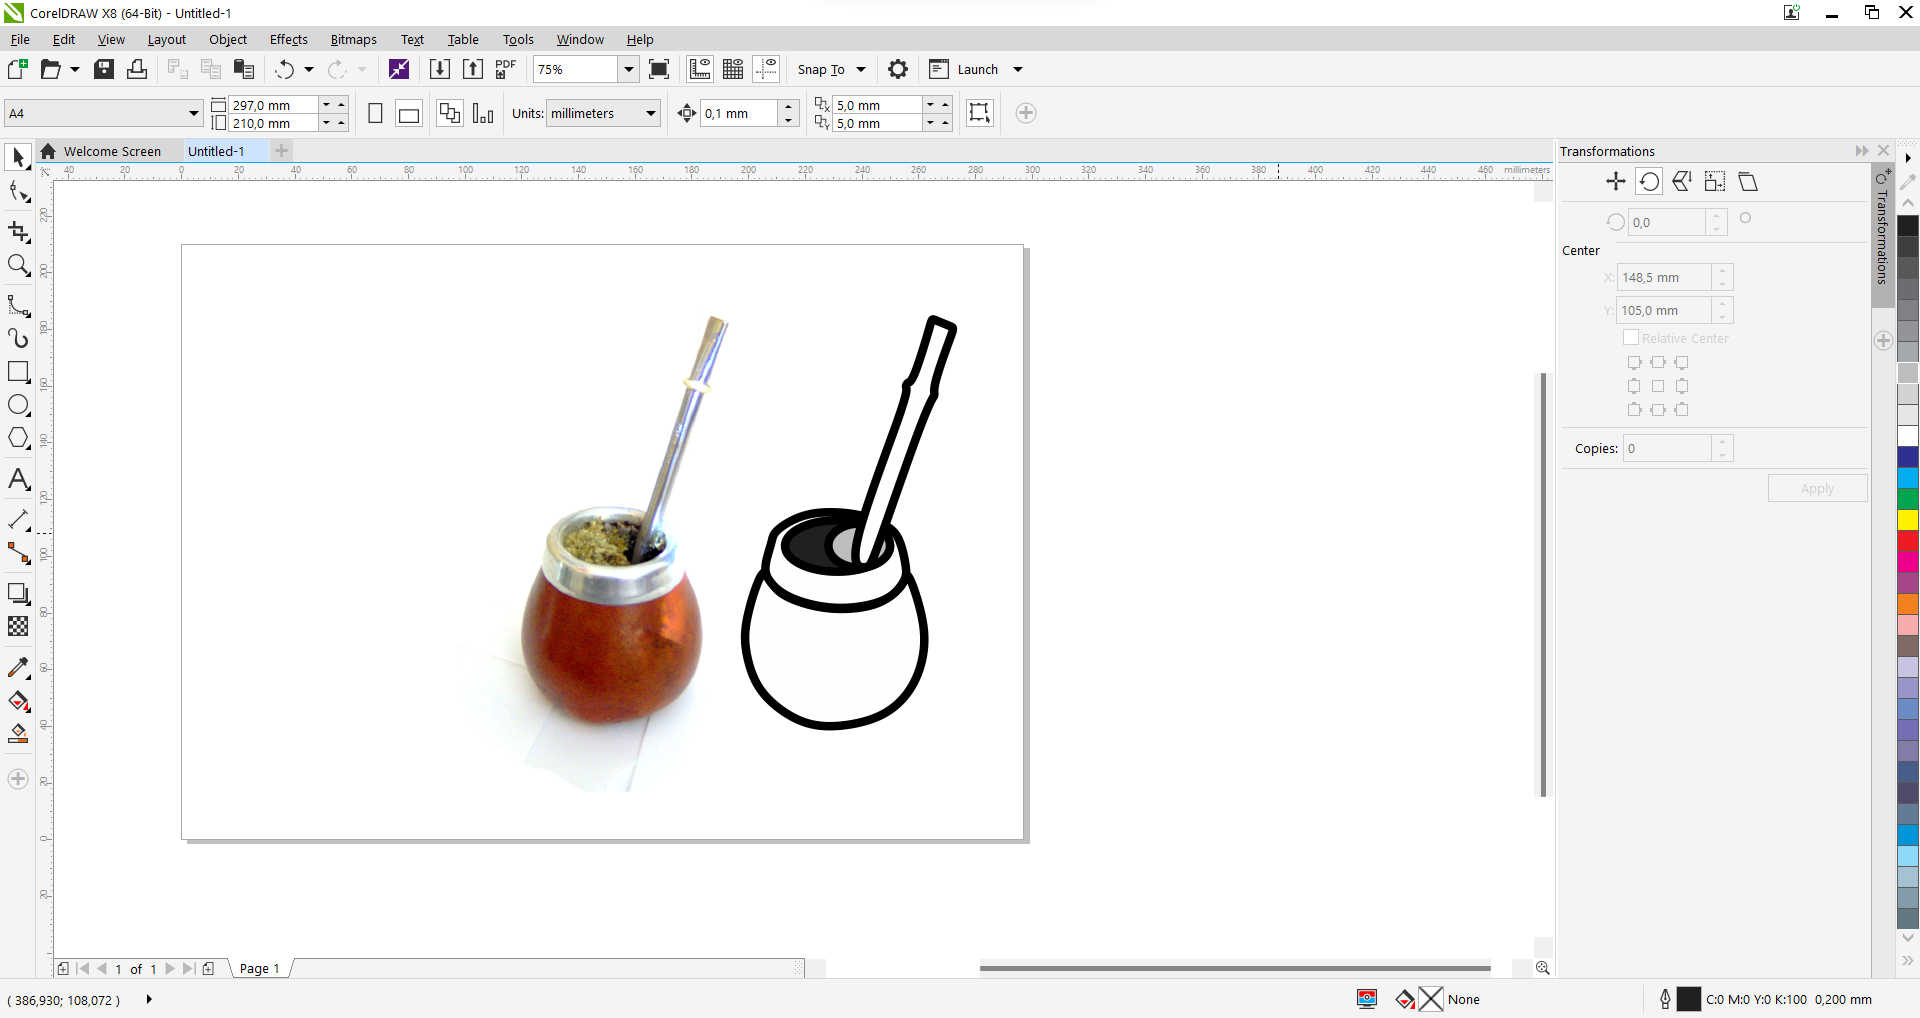Select the Page 1 tab
The image size is (1920, 1018).
coord(259,968)
